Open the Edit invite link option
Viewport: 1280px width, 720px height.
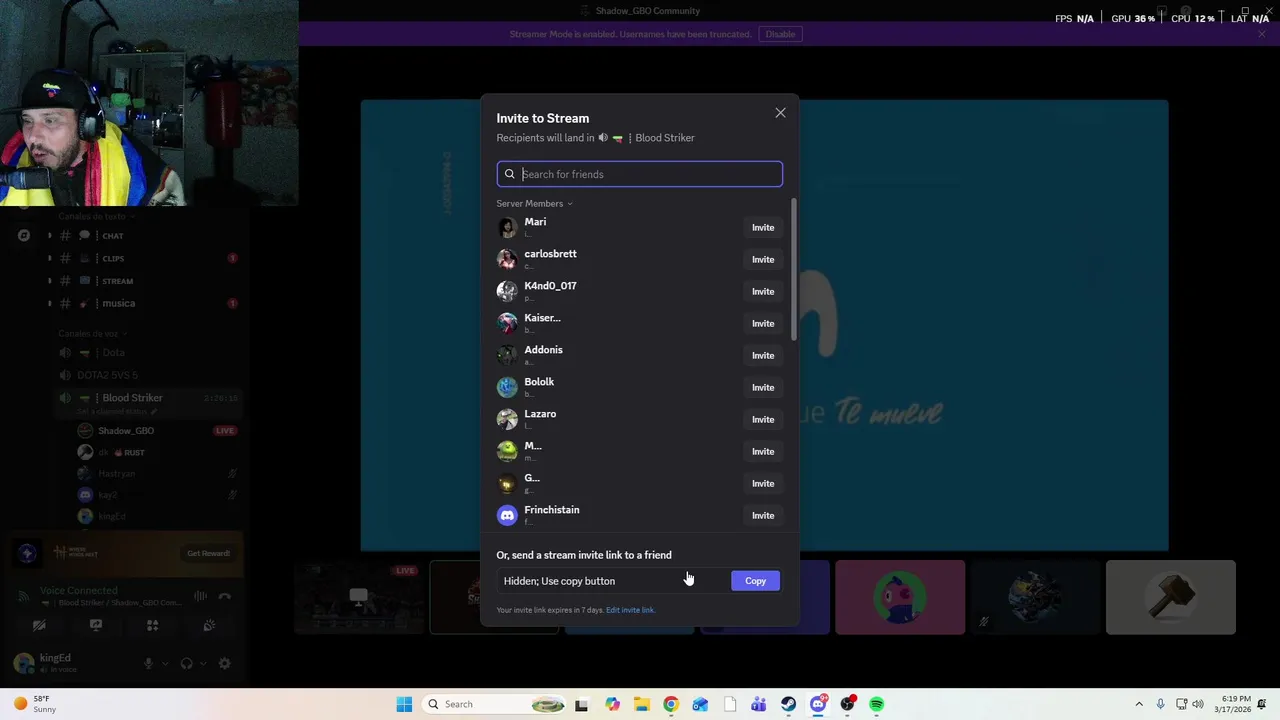(x=630, y=610)
